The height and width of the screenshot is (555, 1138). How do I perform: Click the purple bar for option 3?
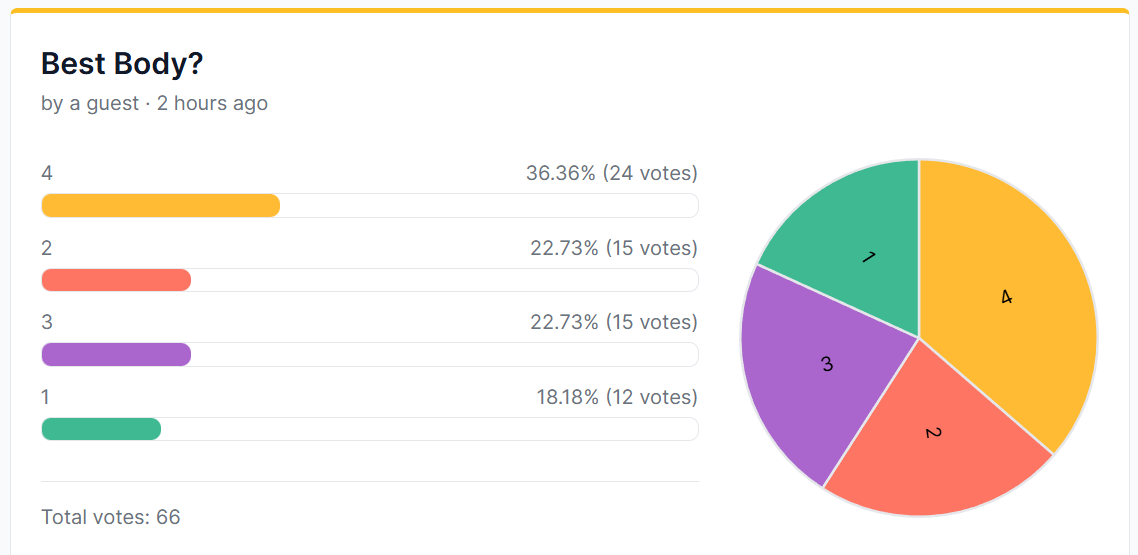116,354
